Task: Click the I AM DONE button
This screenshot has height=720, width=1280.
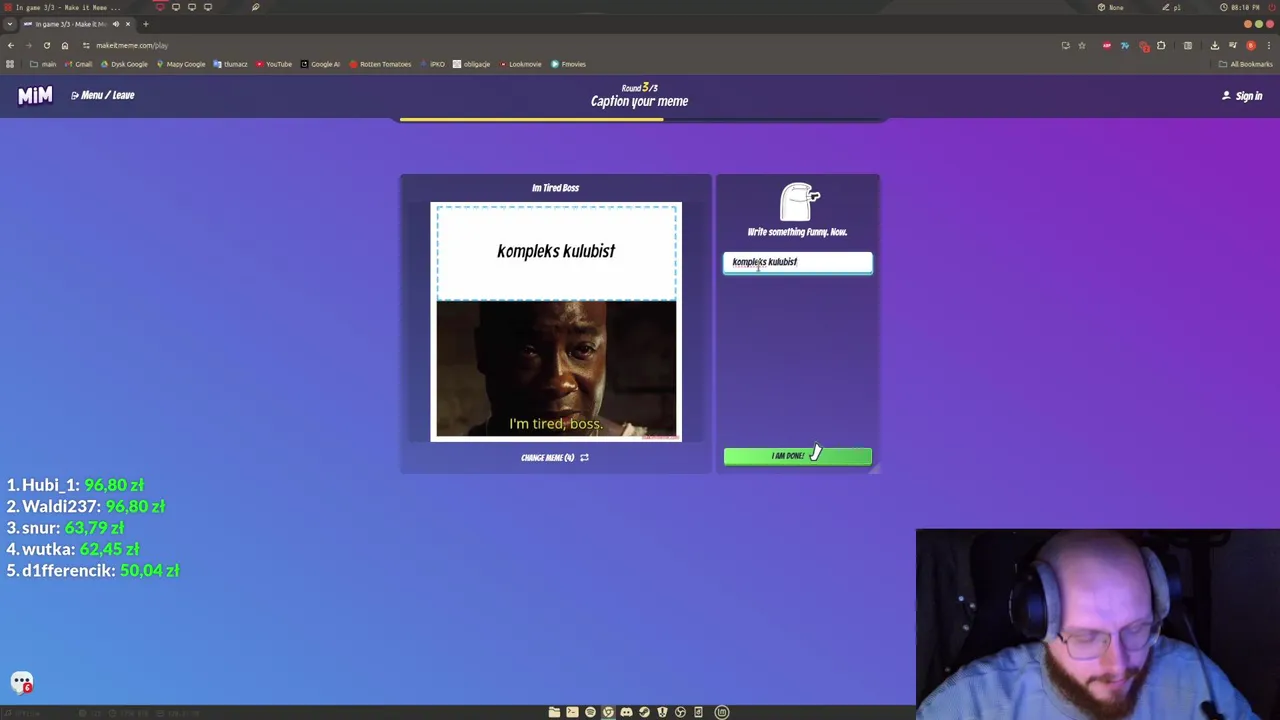Action: pos(798,456)
